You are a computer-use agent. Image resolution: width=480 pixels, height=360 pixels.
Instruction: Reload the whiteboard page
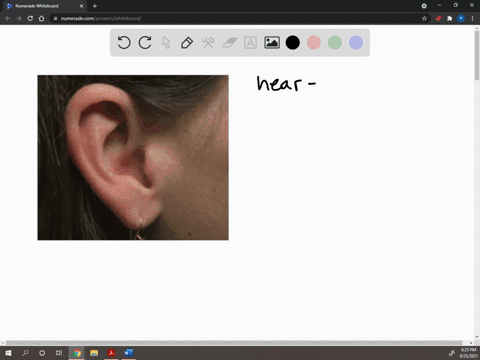[x=30, y=18]
